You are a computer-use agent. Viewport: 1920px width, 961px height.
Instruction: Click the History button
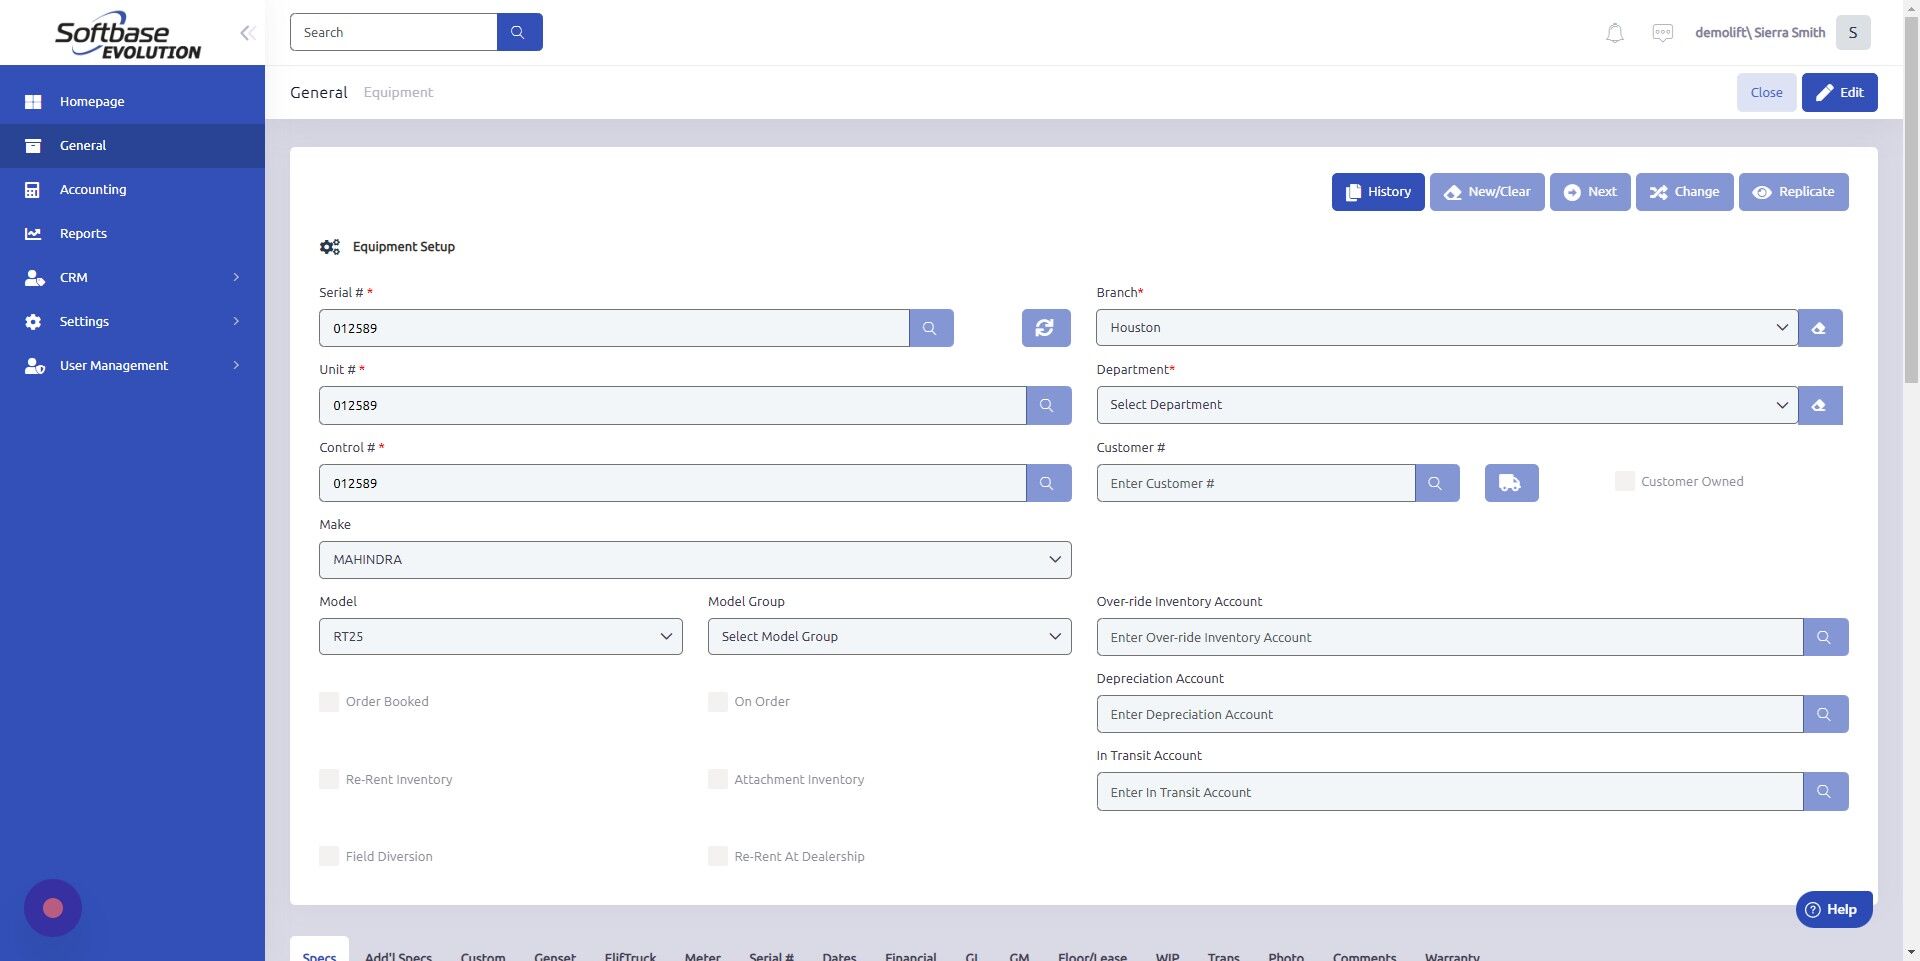point(1378,191)
